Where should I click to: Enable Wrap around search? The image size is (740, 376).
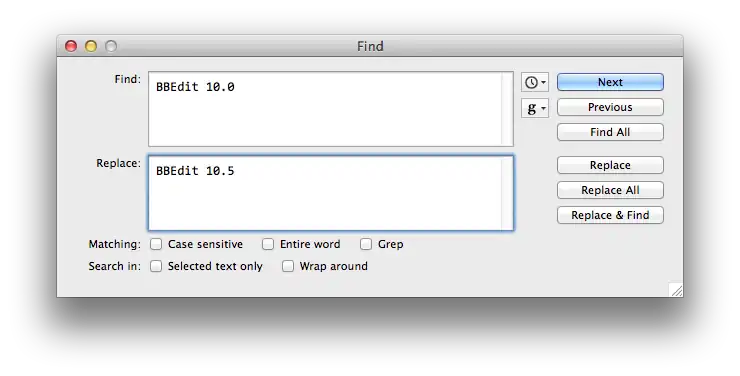tap(288, 266)
